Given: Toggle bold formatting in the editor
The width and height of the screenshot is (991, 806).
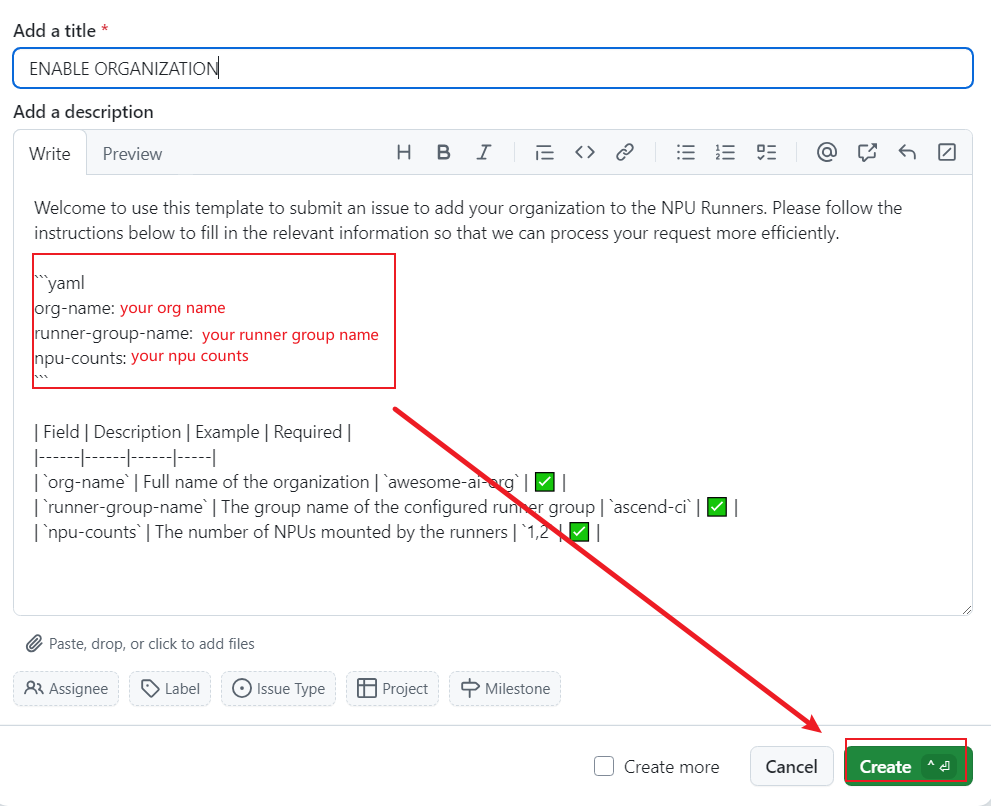Looking at the screenshot, I should pyautogui.click(x=444, y=152).
